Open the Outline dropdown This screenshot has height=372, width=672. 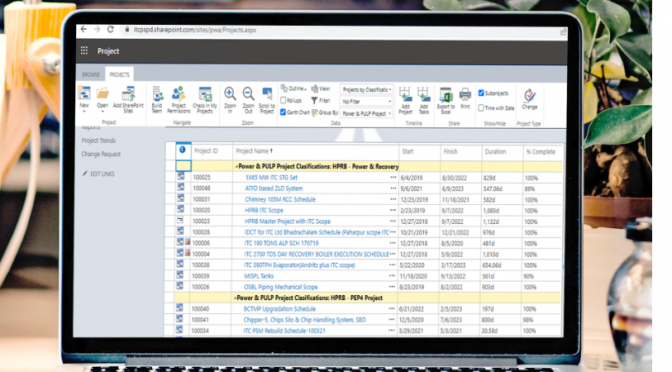point(294,88)
